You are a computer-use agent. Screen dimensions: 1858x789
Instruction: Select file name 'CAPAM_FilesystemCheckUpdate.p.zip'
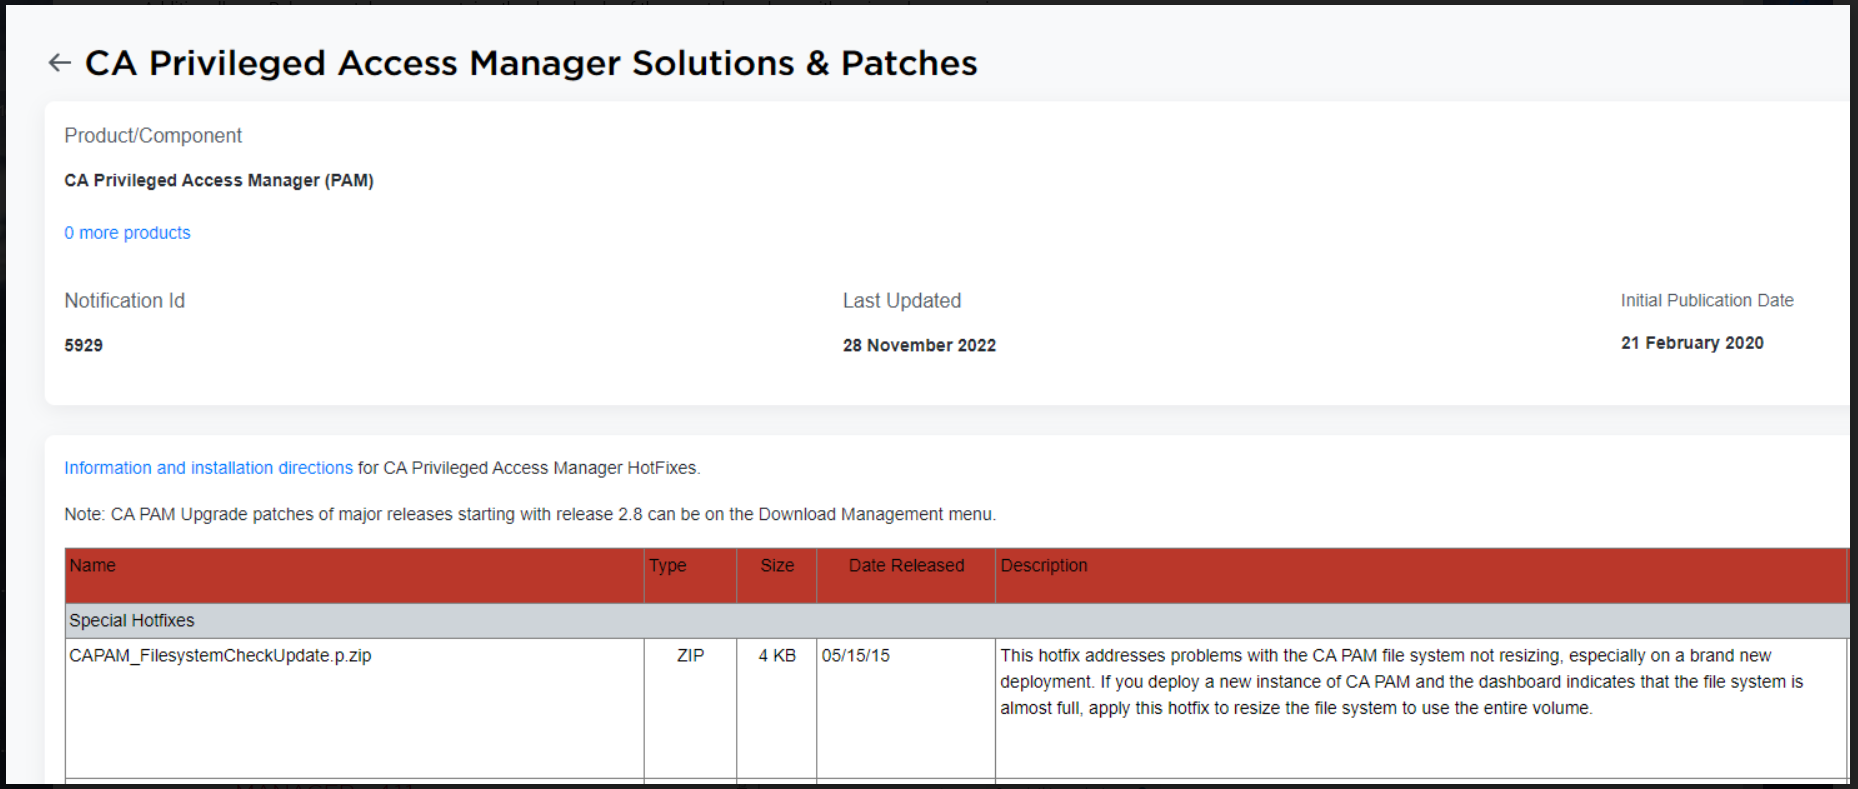[220, 656]
